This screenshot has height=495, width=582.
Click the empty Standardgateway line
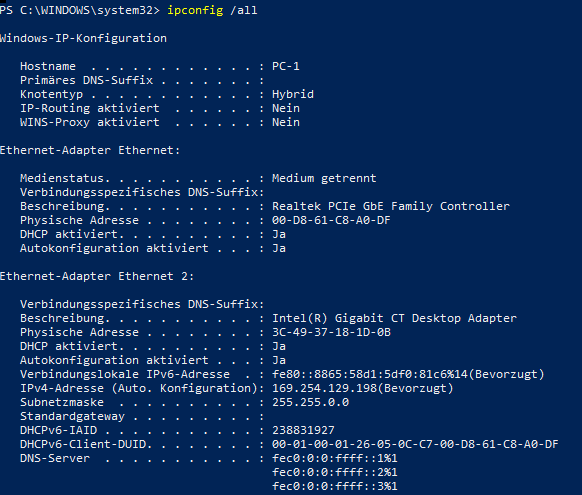point(142,416)
